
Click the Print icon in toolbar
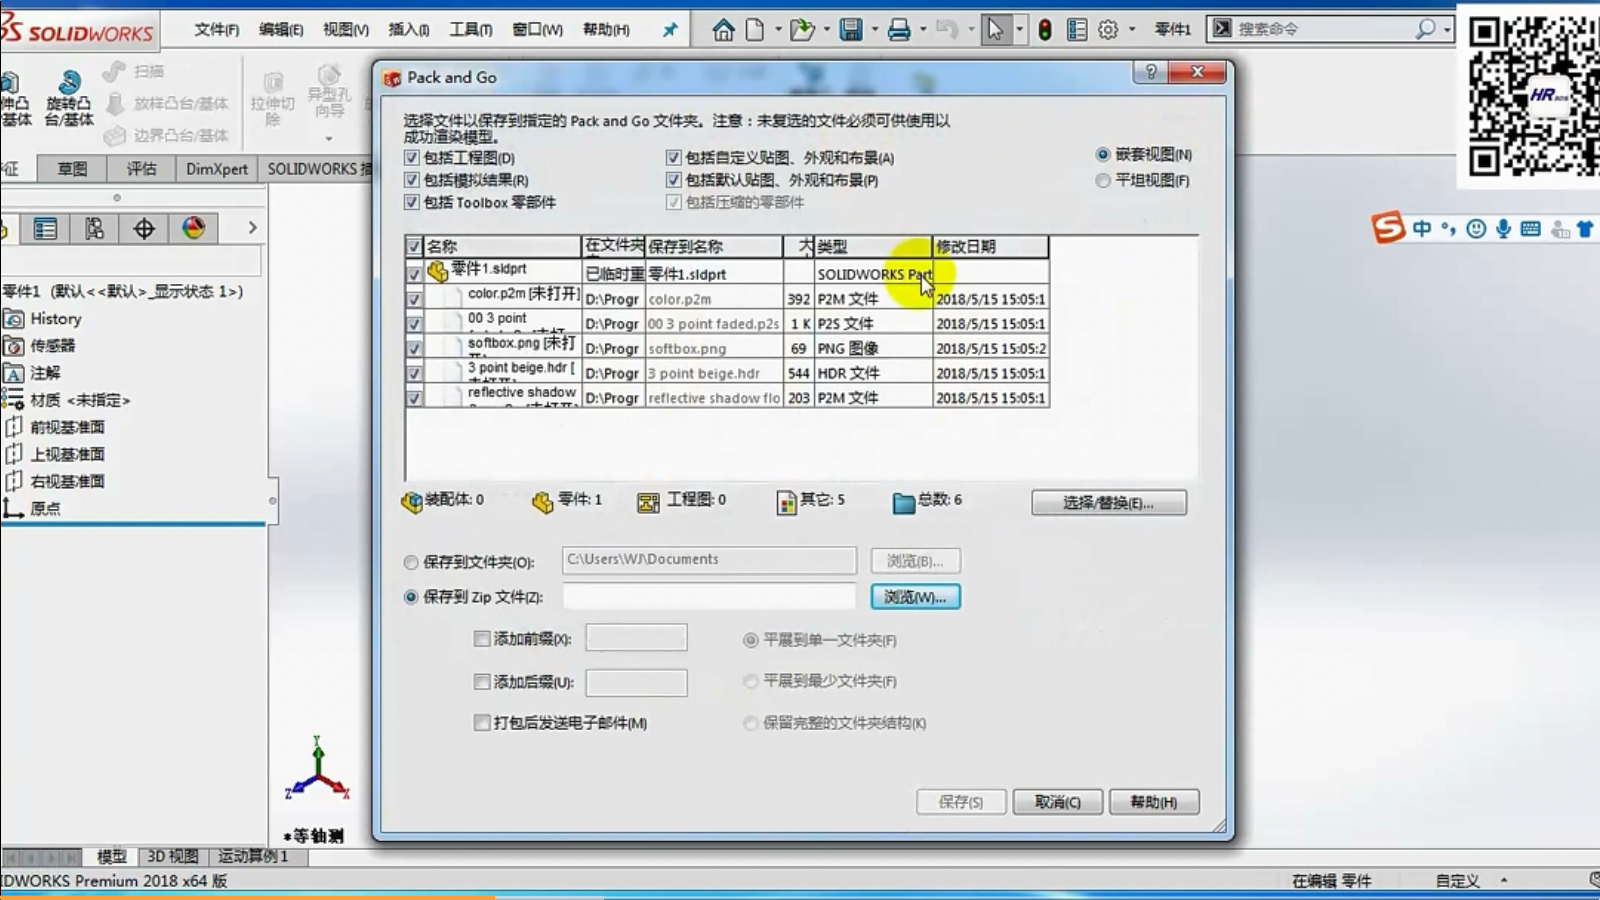pos(899,30)
